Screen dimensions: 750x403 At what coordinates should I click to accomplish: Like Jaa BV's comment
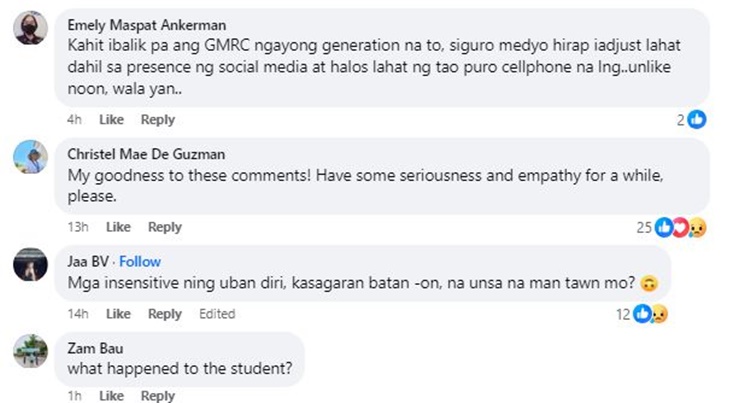tap(118, 314)
